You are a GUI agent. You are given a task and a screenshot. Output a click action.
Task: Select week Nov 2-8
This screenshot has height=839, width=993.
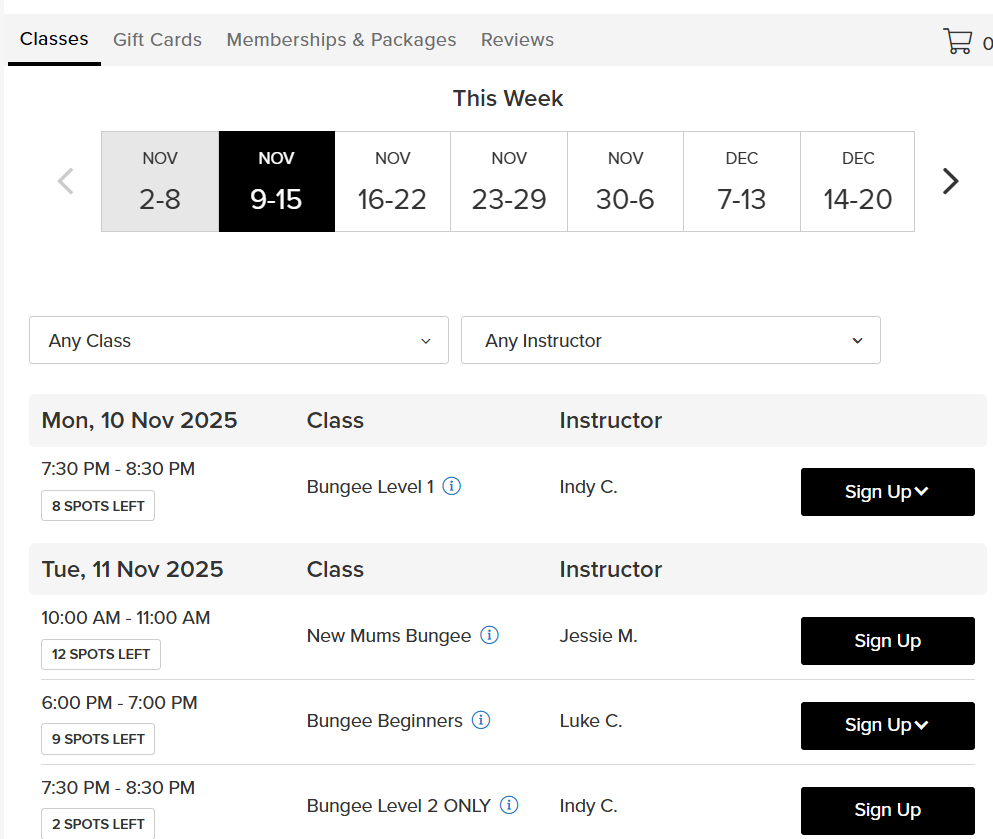160,182
